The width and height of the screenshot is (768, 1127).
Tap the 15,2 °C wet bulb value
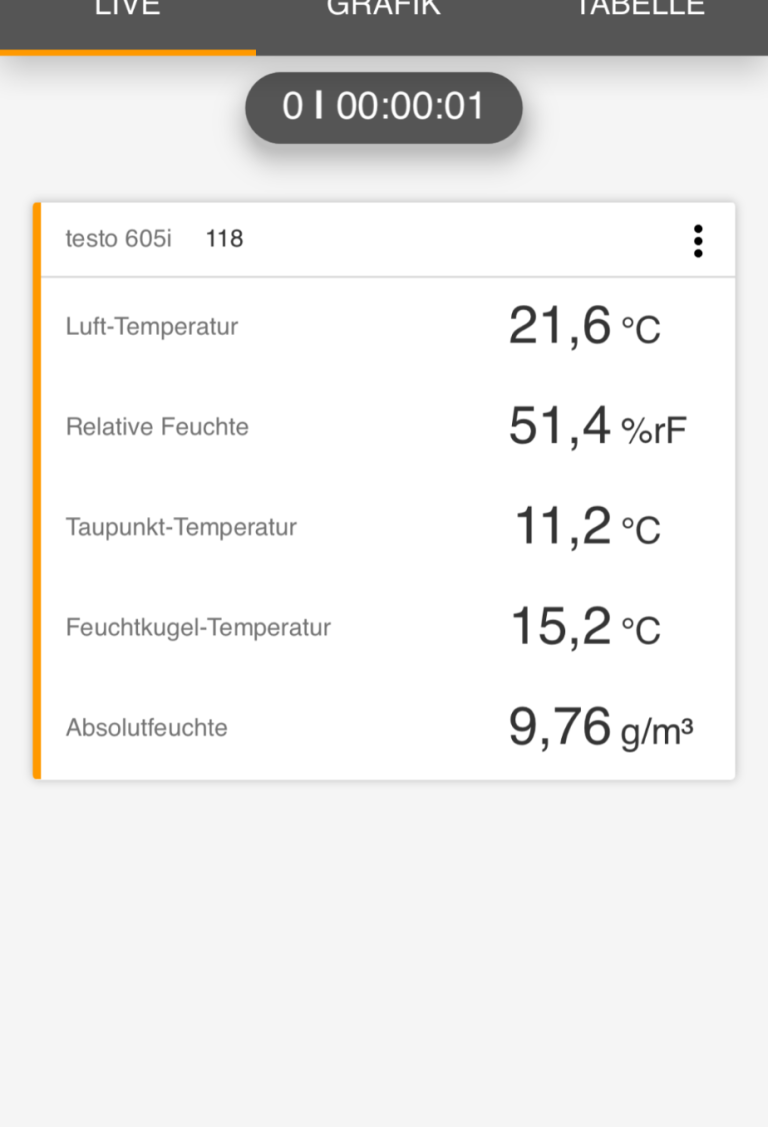585,627
